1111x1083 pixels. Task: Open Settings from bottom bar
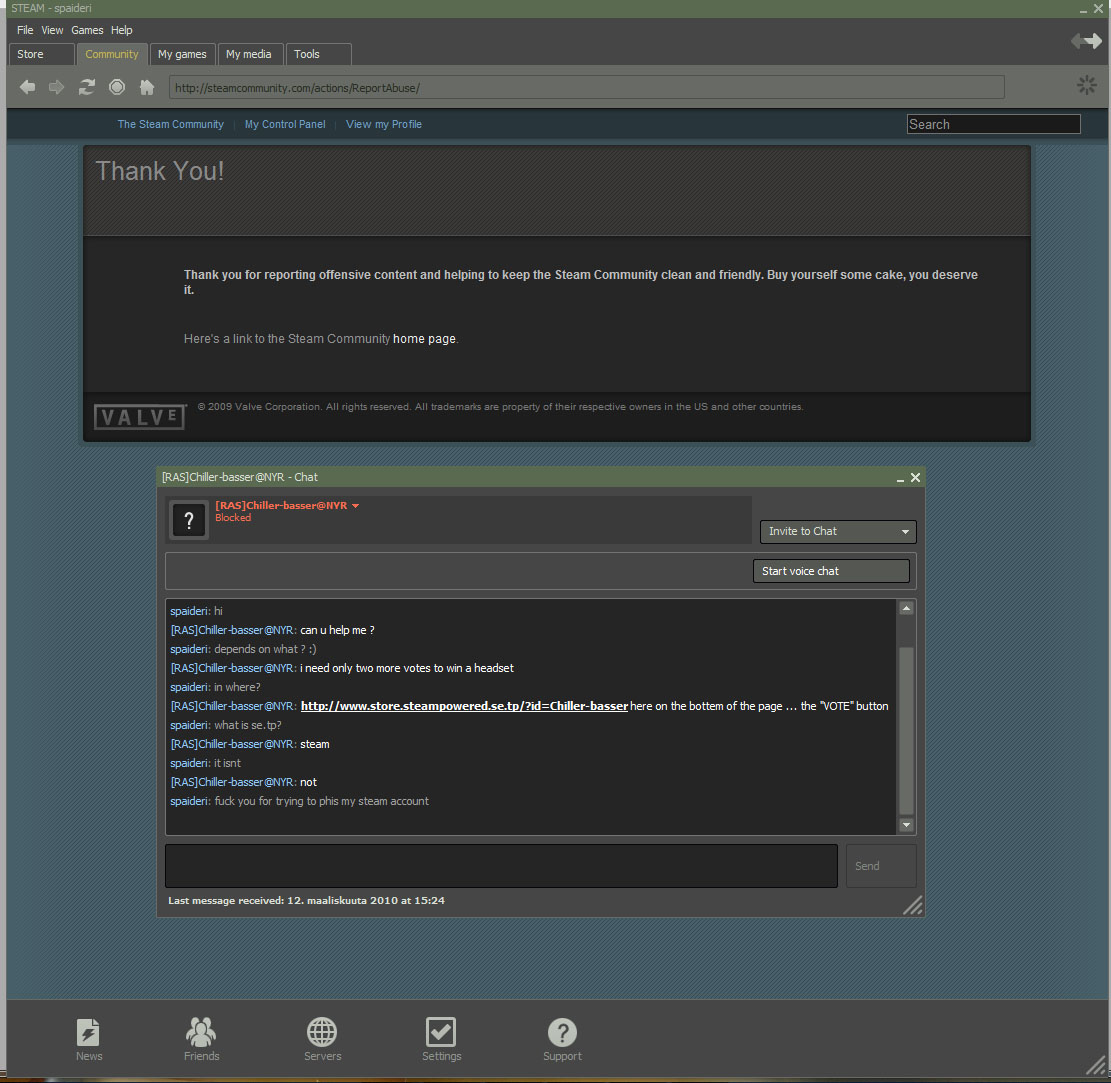(441, 1038)
